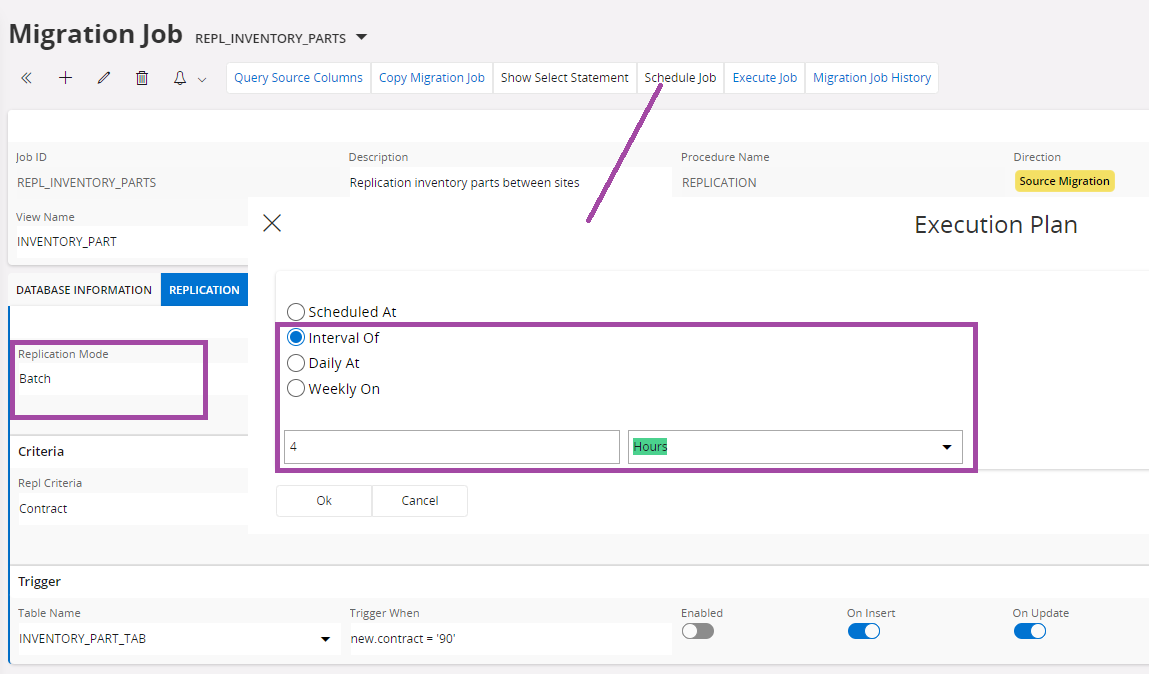The height and width of the screenshot is (674, 1149).
Task: Edit the migration job using pencil icon
Action: tap(103, 77)
